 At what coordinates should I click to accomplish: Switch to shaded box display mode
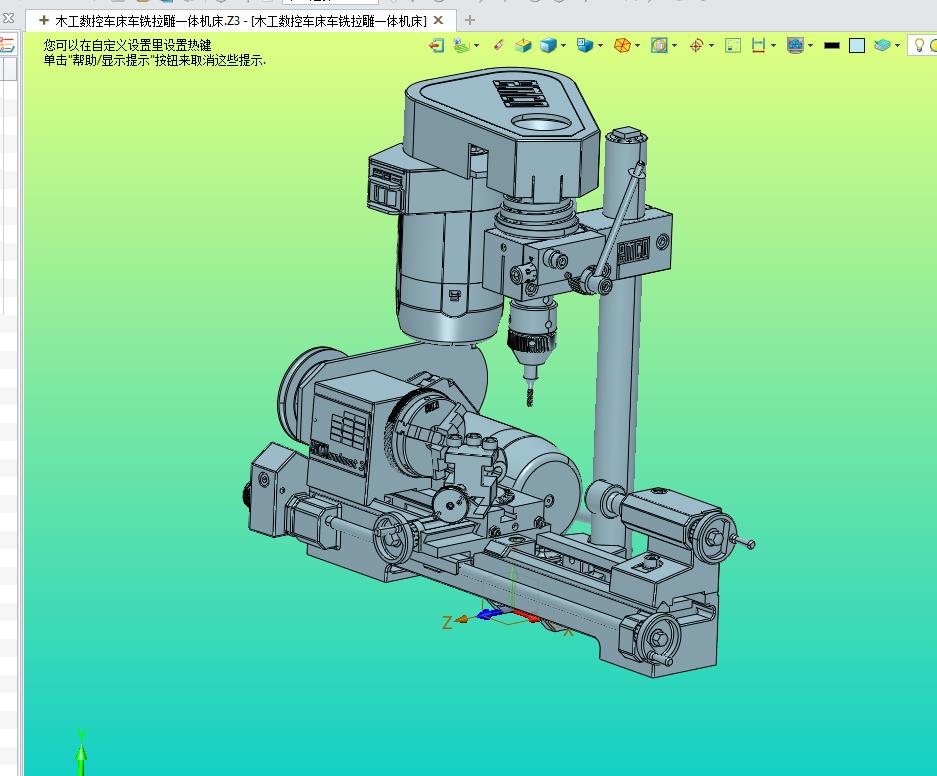(548, 45)
